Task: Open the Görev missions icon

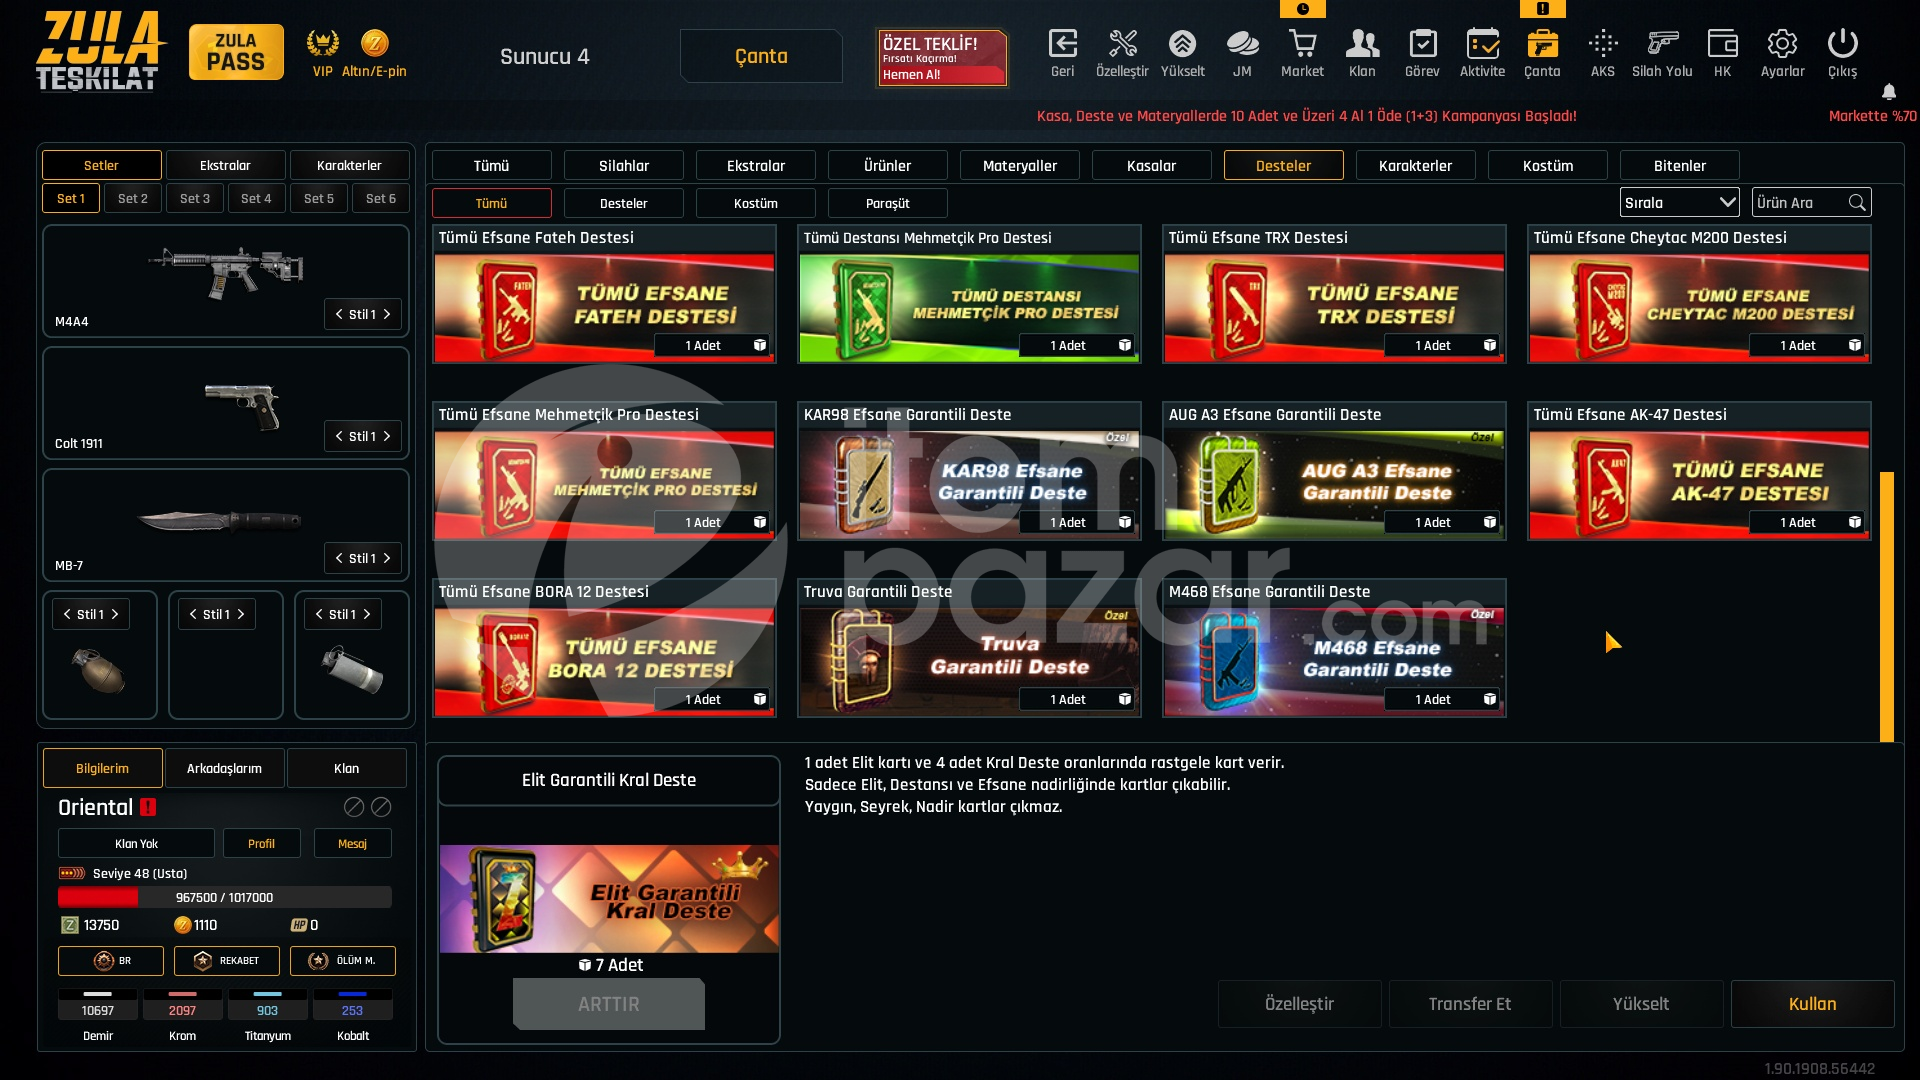Action: (1422, 44)
